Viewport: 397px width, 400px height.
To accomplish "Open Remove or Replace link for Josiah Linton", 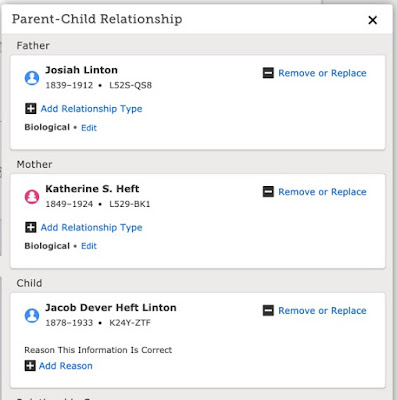I will pyautogui.click(x=322, y=73).
